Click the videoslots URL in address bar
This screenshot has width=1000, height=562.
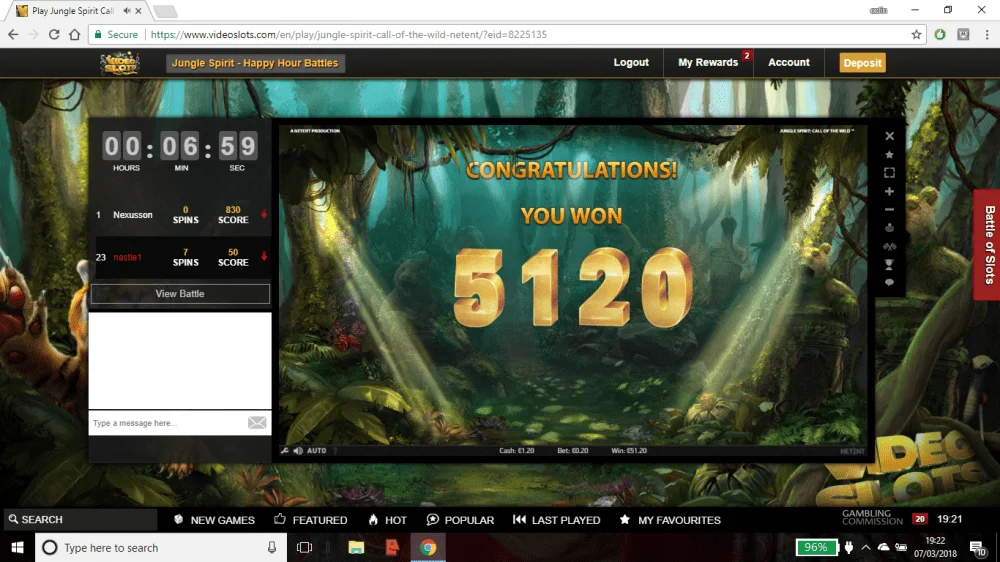(x=349, y=34)
